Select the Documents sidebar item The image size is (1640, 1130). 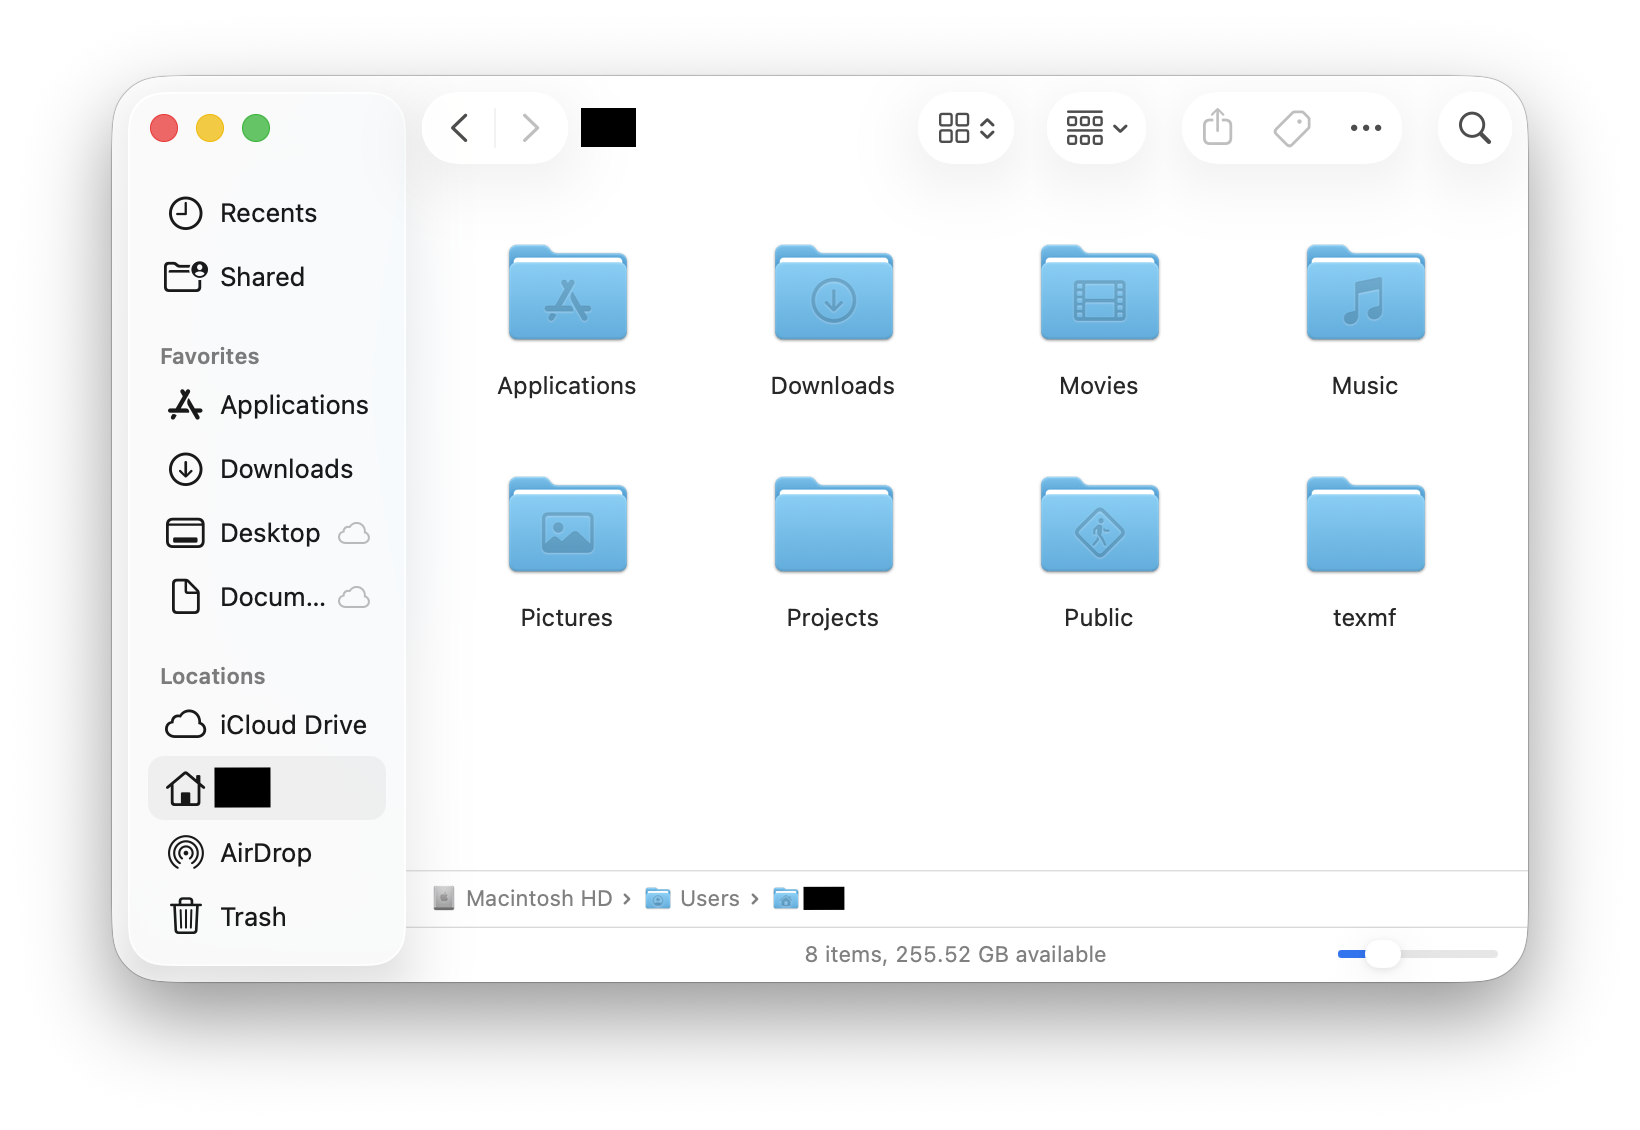[267, 597]
